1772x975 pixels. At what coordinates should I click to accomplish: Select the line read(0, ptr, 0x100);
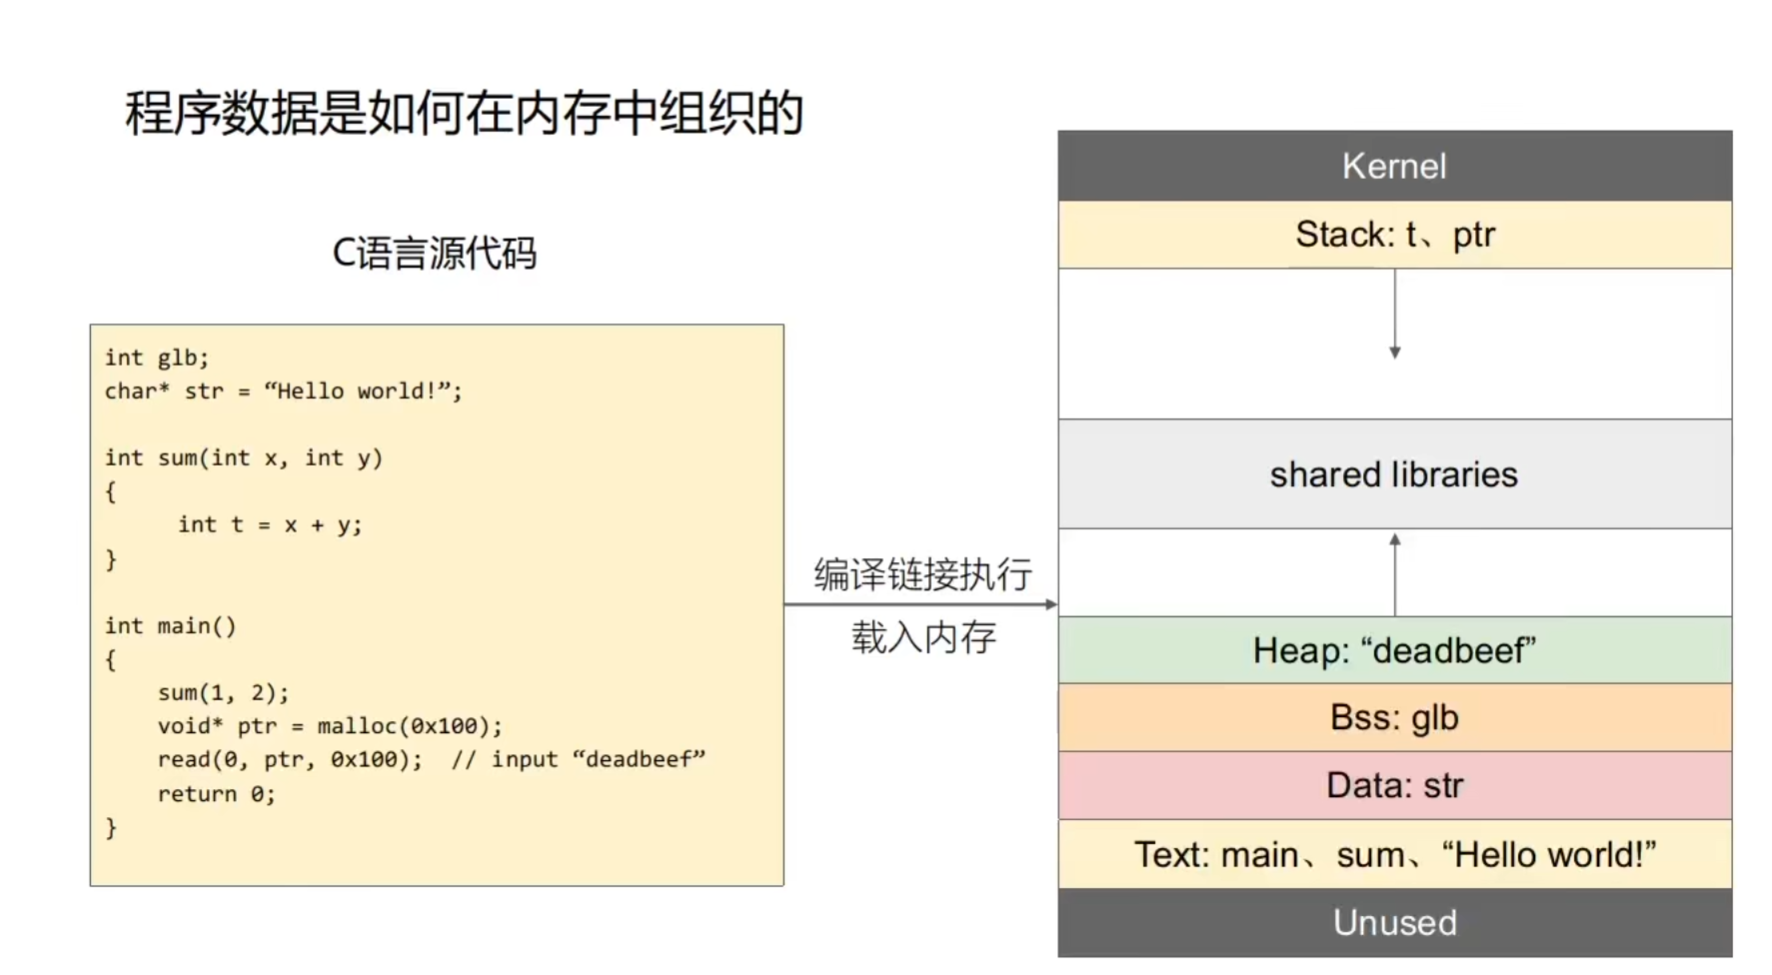[290, 760]
